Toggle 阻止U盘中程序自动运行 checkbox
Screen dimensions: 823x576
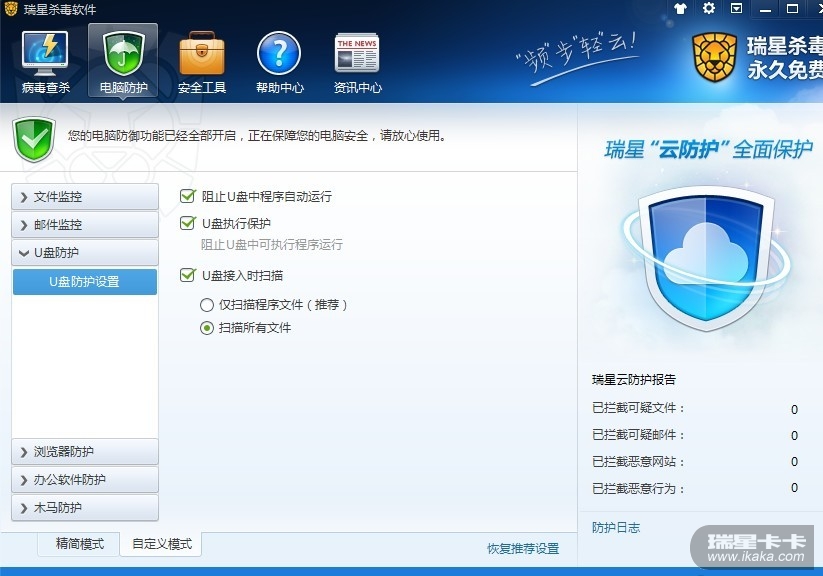click(187, 196)
